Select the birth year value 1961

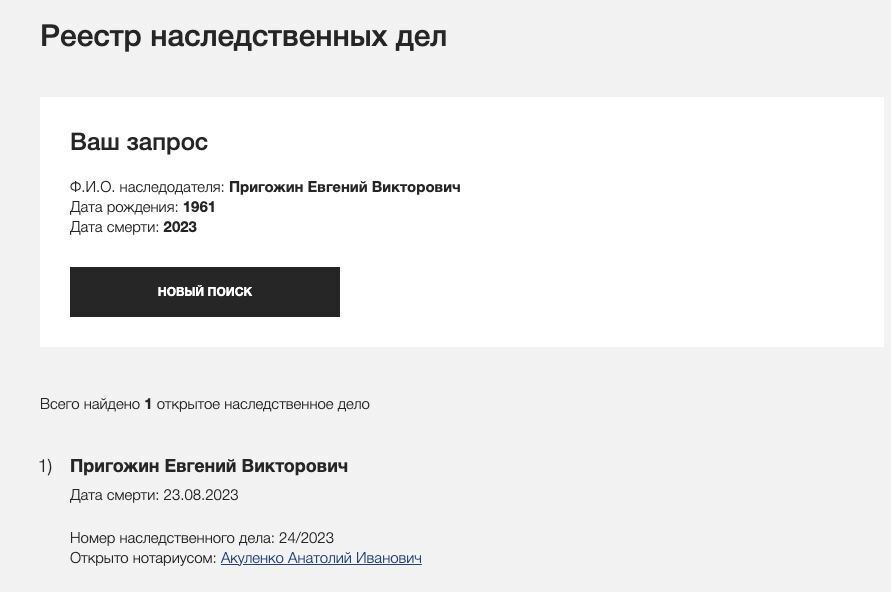point(199,207)
